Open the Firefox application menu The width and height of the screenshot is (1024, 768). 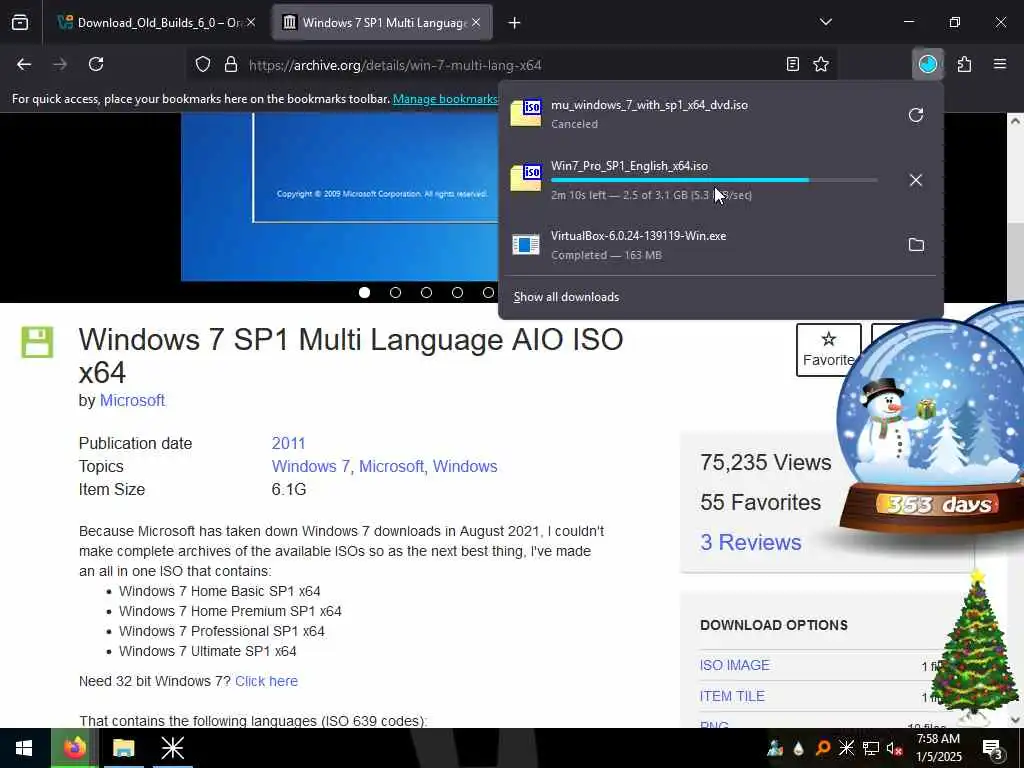tap(999, 64)
